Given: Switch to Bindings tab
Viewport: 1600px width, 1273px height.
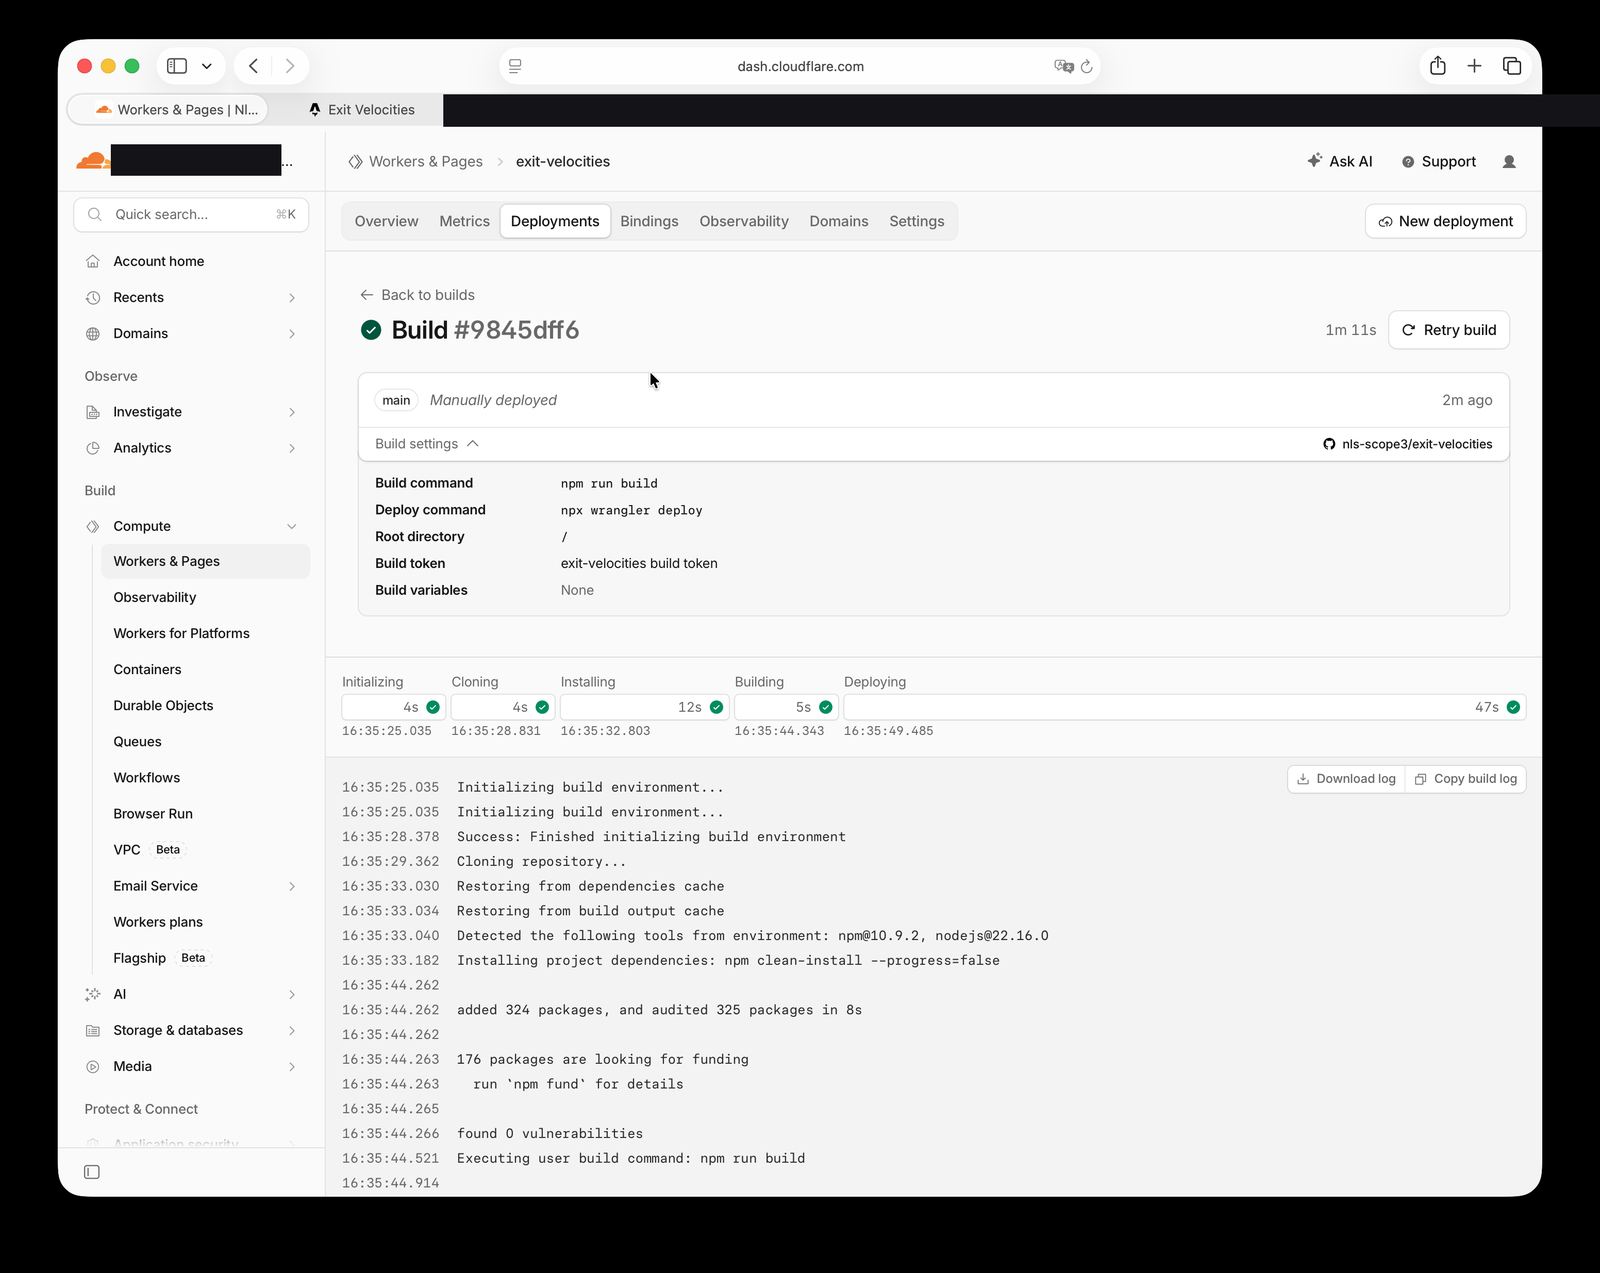Looking at the screenshot, I should click(649, 221).
